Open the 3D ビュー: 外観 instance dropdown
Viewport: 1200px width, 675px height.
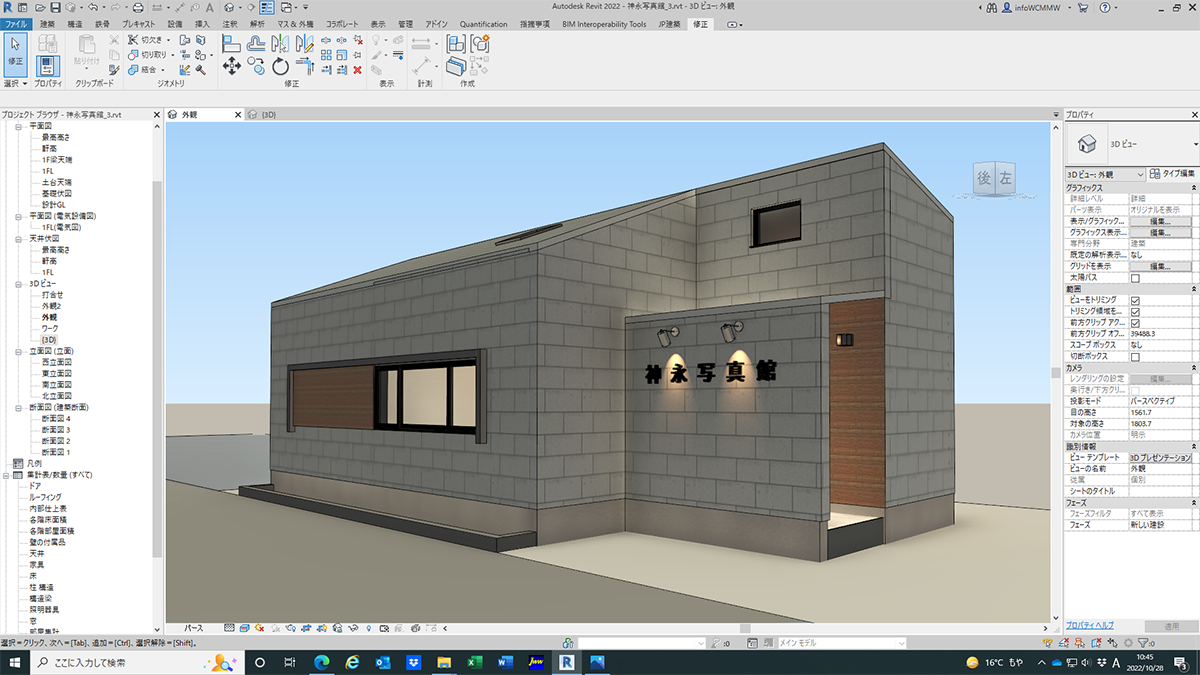point(1104,174)
